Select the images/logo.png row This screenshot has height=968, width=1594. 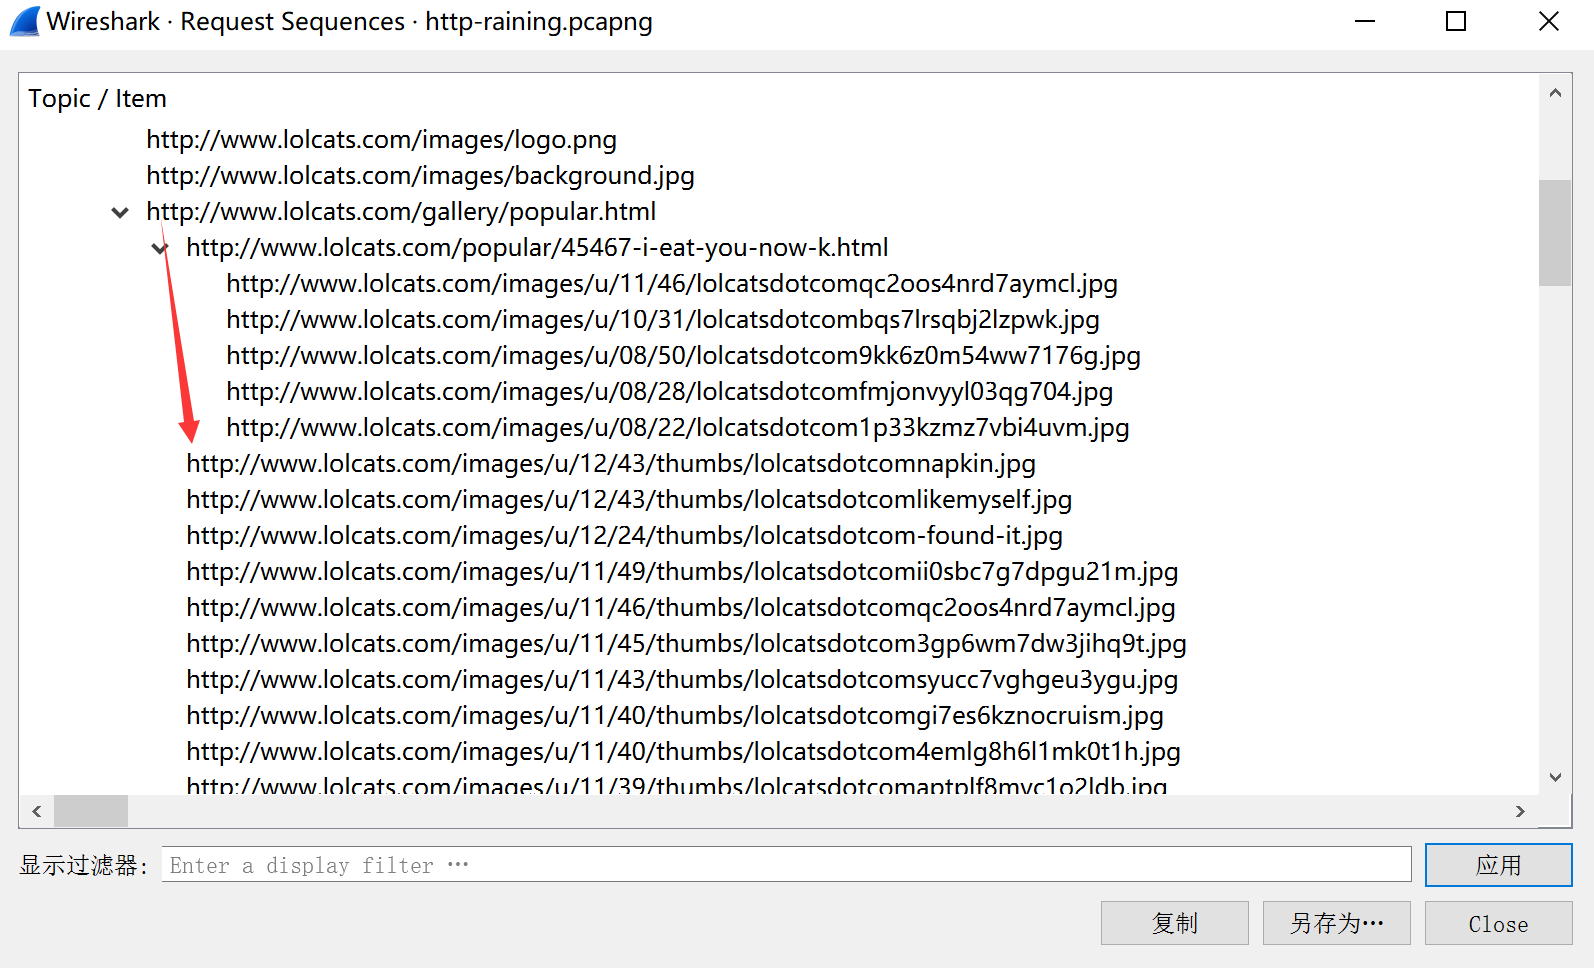click(381, 140)
